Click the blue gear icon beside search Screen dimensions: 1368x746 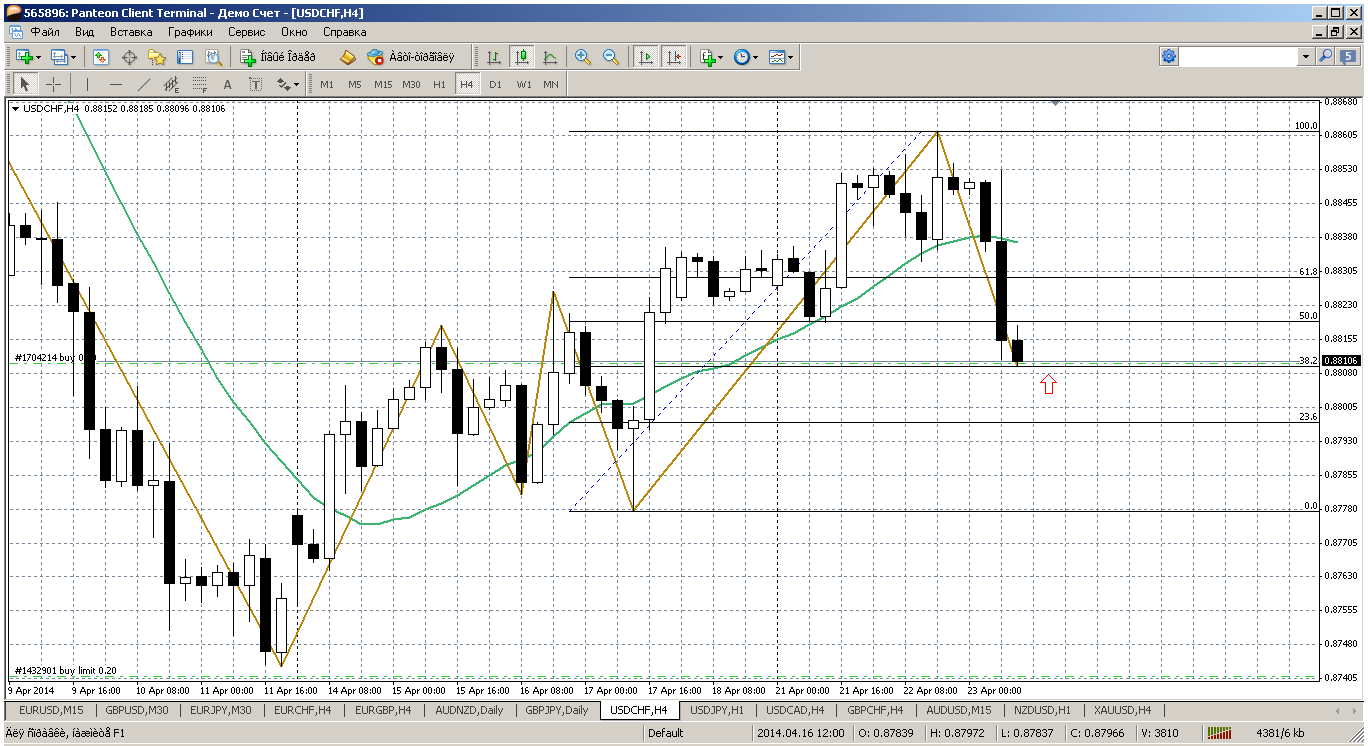click(1169, 57)
